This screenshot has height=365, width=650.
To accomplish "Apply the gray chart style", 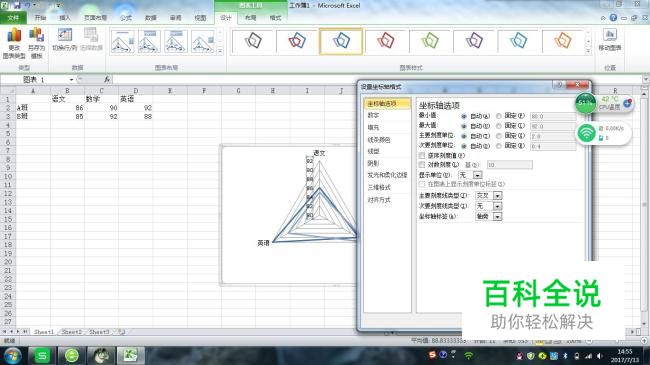I will 253,41.
